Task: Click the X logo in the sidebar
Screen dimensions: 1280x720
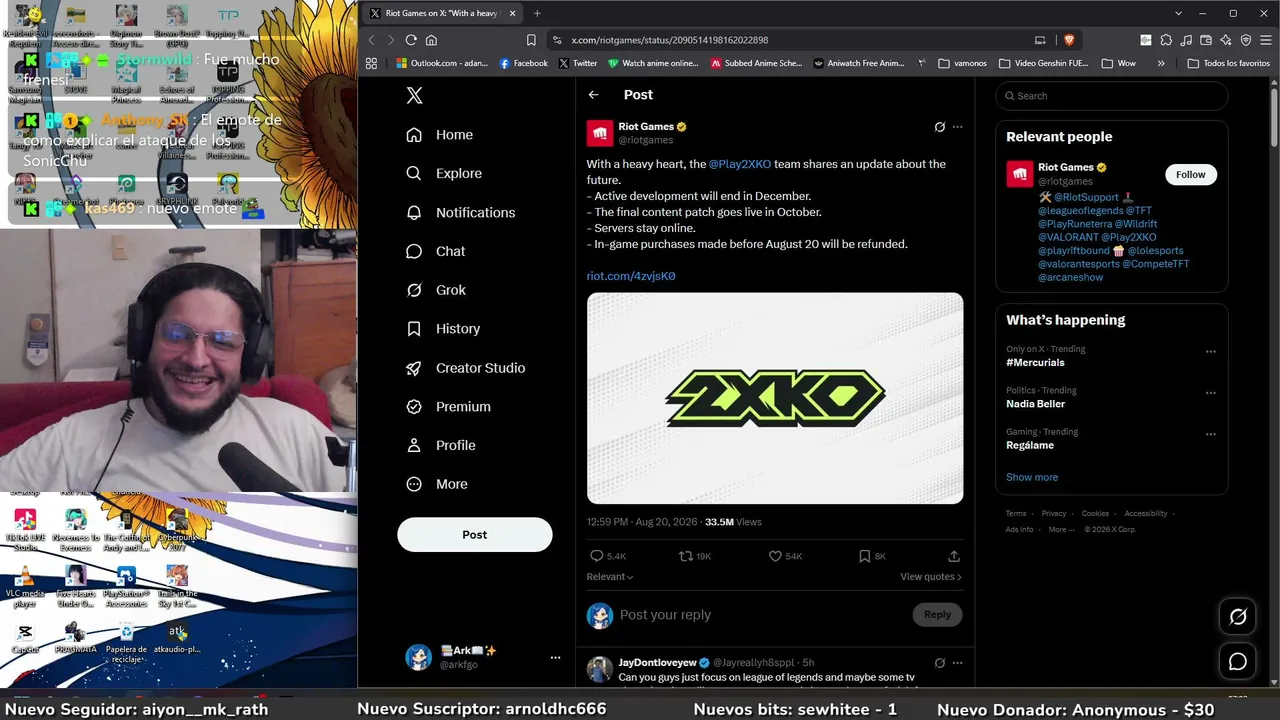Action: pyautogui.click(x=414, y=95)
